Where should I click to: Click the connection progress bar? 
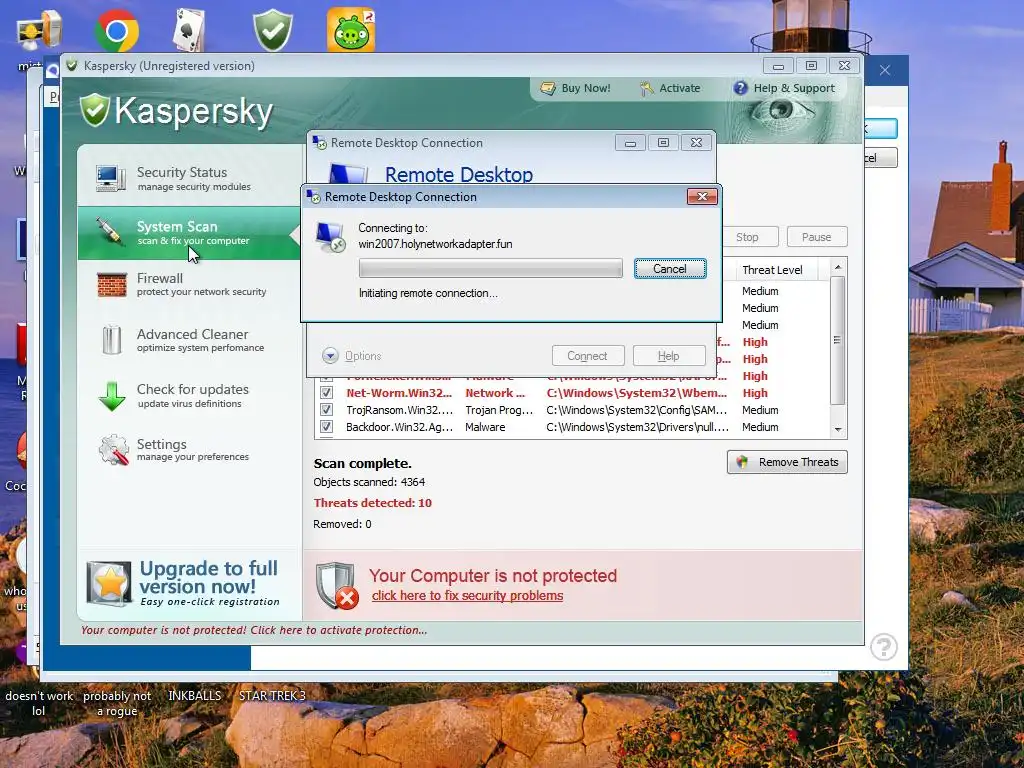490,268
